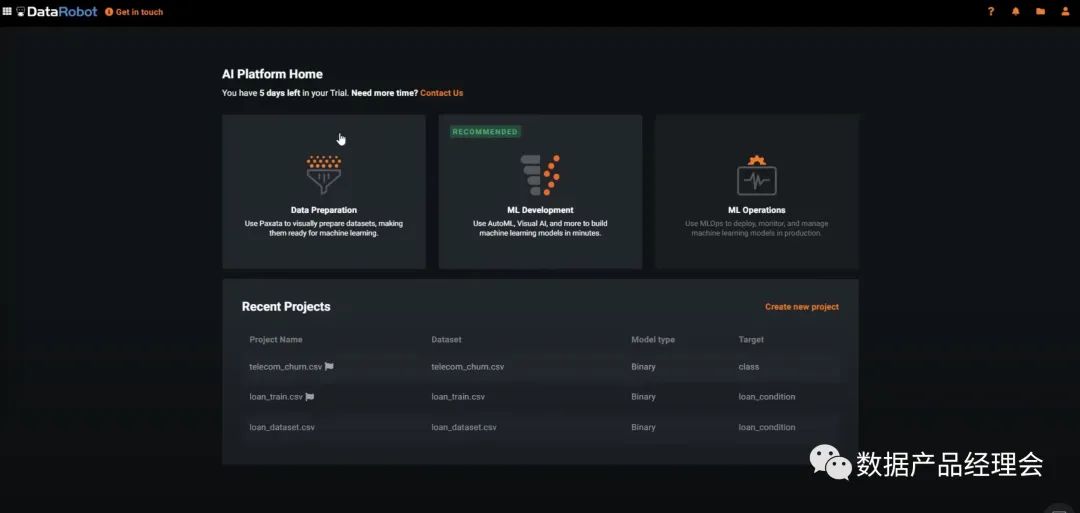Open the notifications bell icon

(1015, 12)
